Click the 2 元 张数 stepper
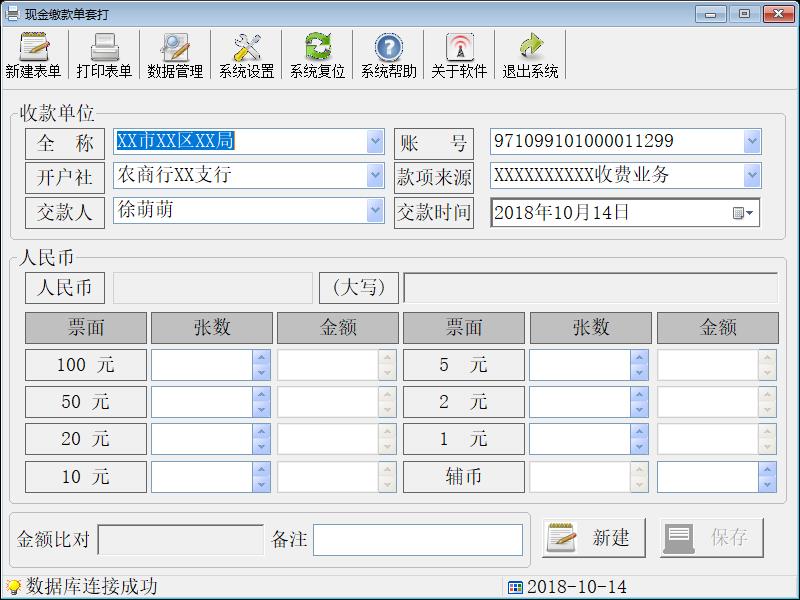The image size is (800, 600). tap(639, 402)
